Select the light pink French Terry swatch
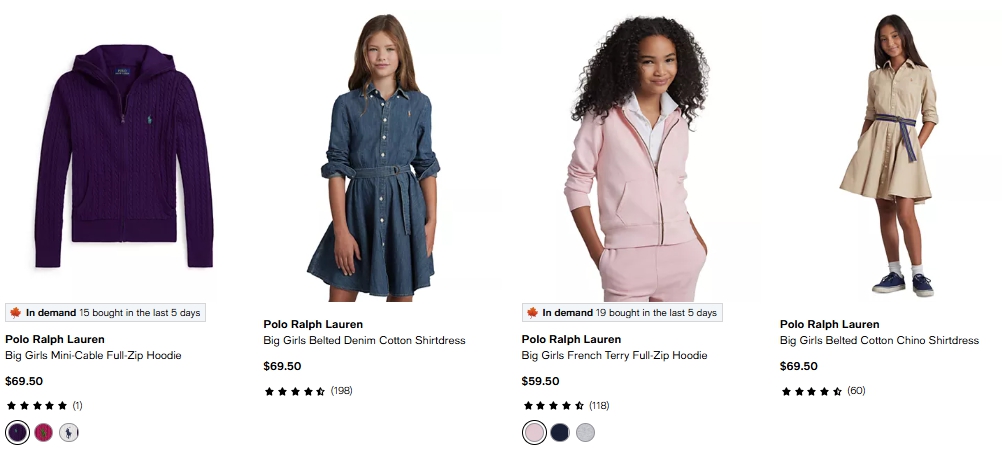1002x454 pixels. (534, 432)
